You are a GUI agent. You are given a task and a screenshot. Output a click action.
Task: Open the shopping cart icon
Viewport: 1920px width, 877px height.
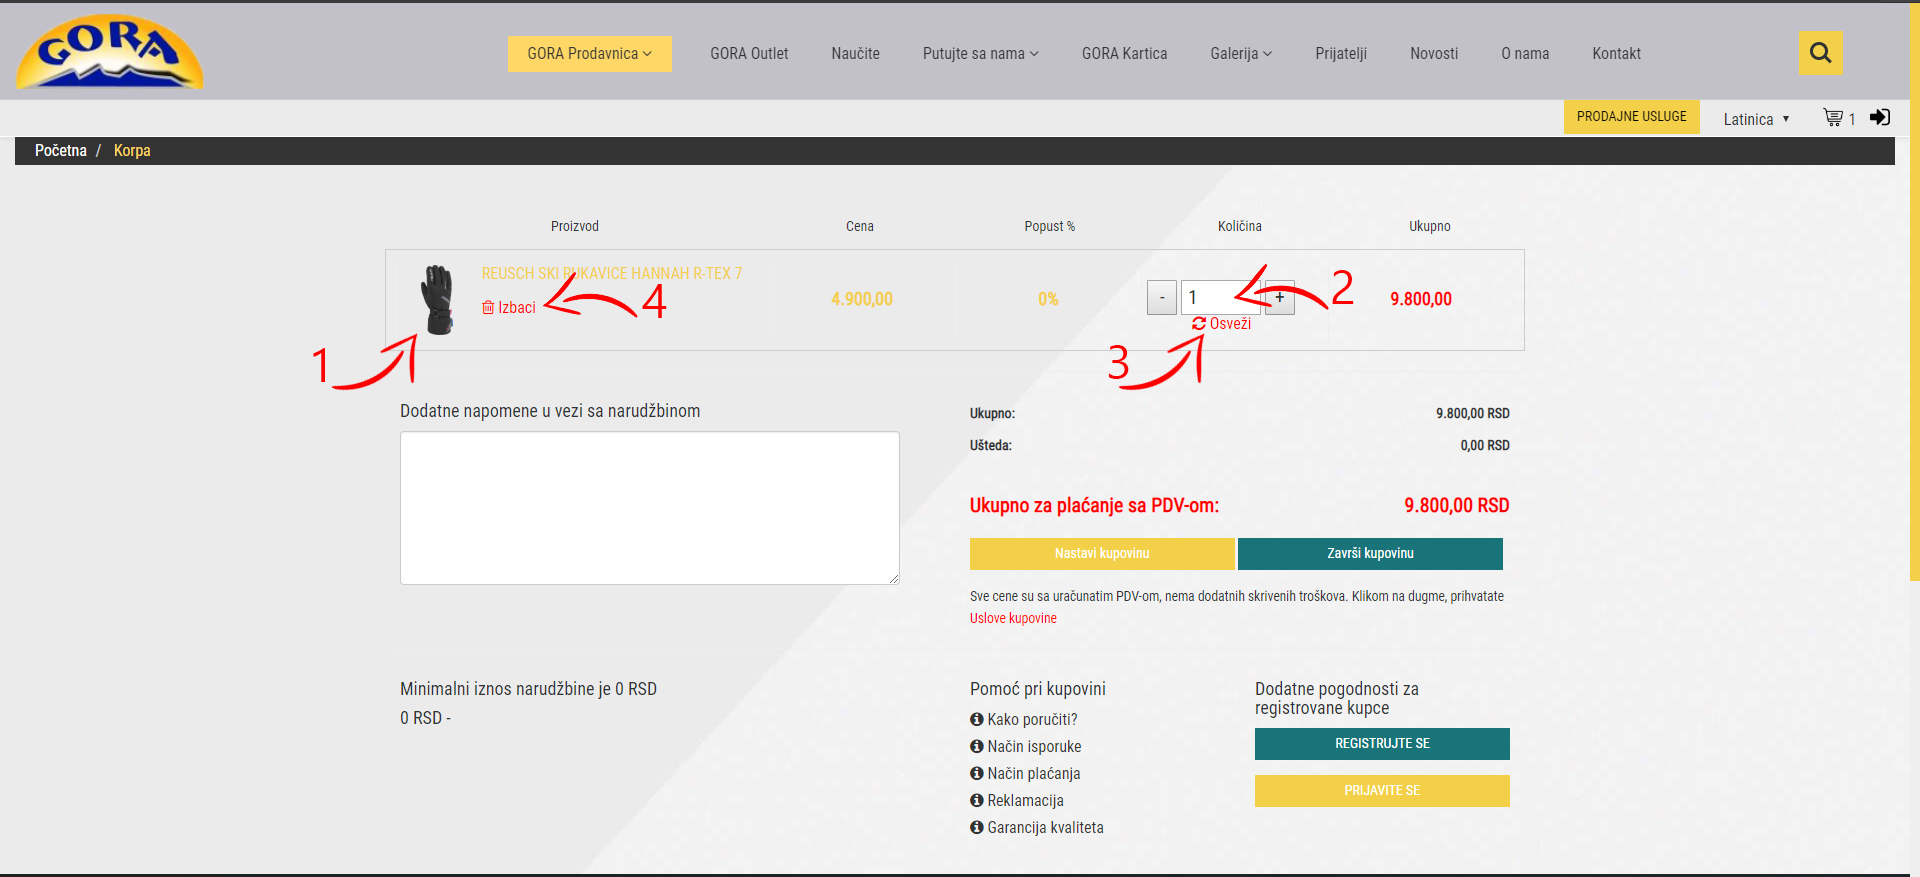[x=1833, y=118]
